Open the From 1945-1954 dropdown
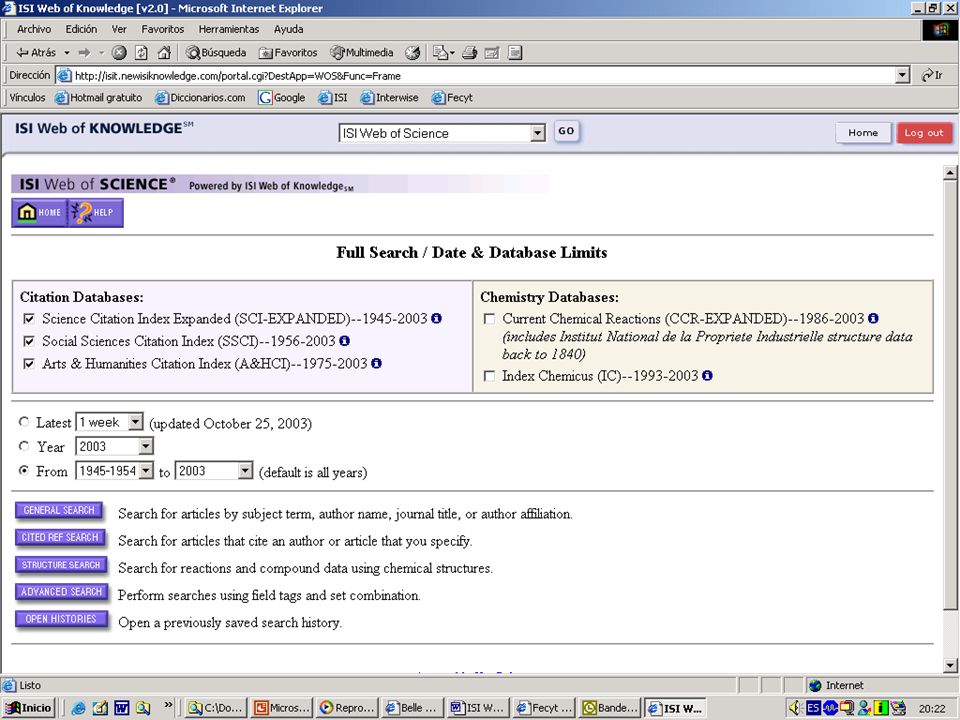The width and height of the screenshot is (960, 720). tap(114, 471)
